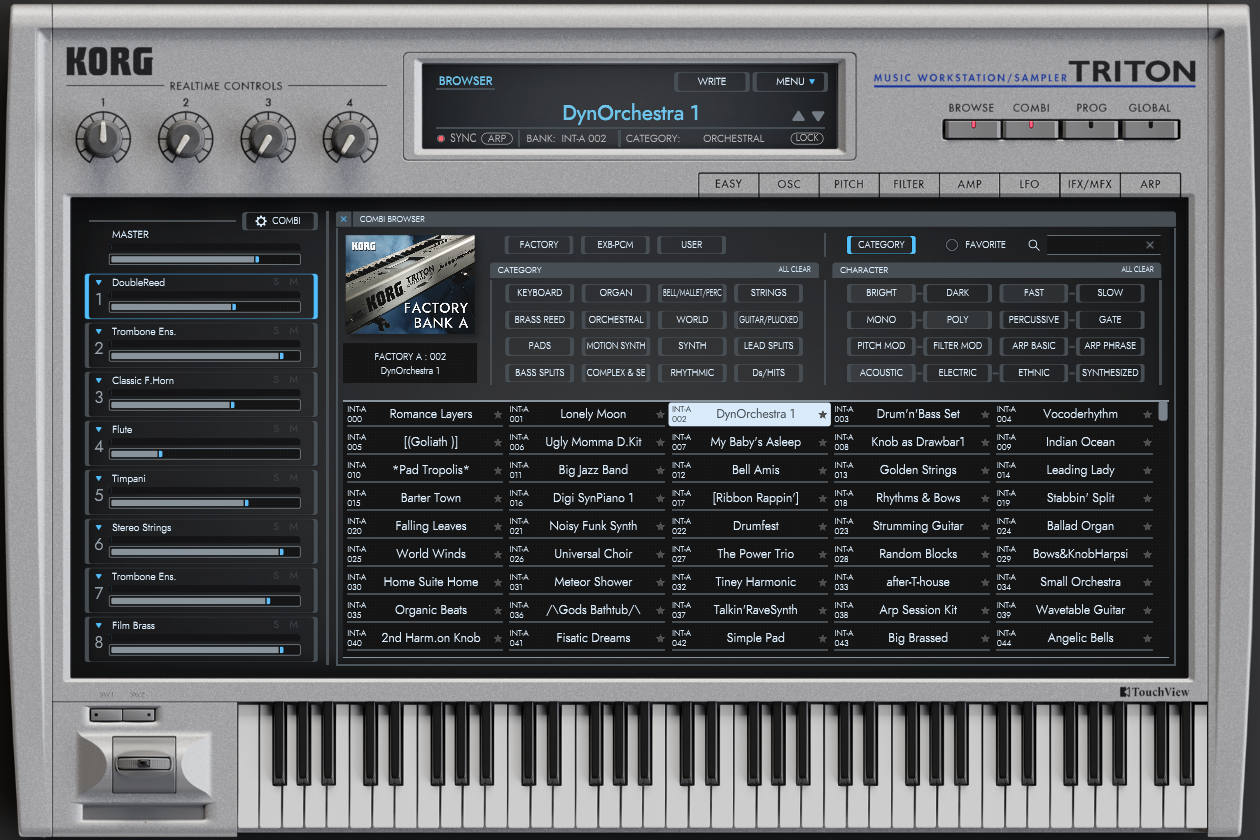Viewport: 1260px width, 840px height.
Task: Click the MASTER volume slider
Action: click(205, 258)
